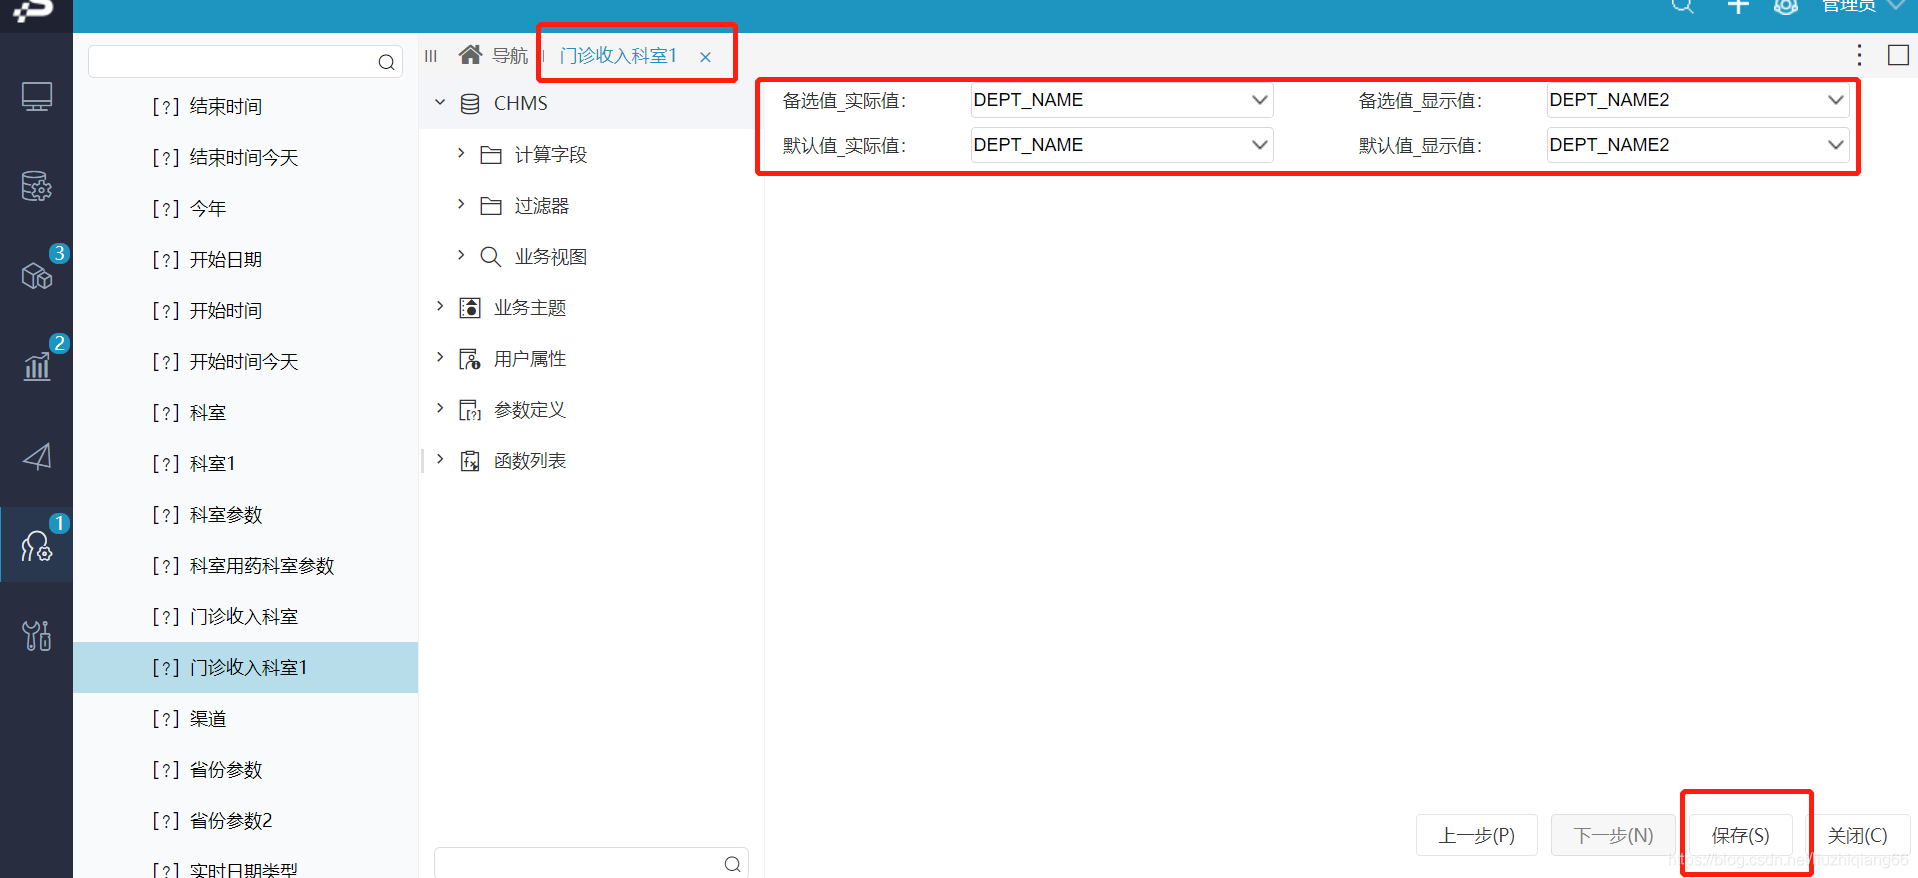Click the 业务视图 magnifier icon
This screenshot has width=1918, height=878.
(x=491, y=256)
